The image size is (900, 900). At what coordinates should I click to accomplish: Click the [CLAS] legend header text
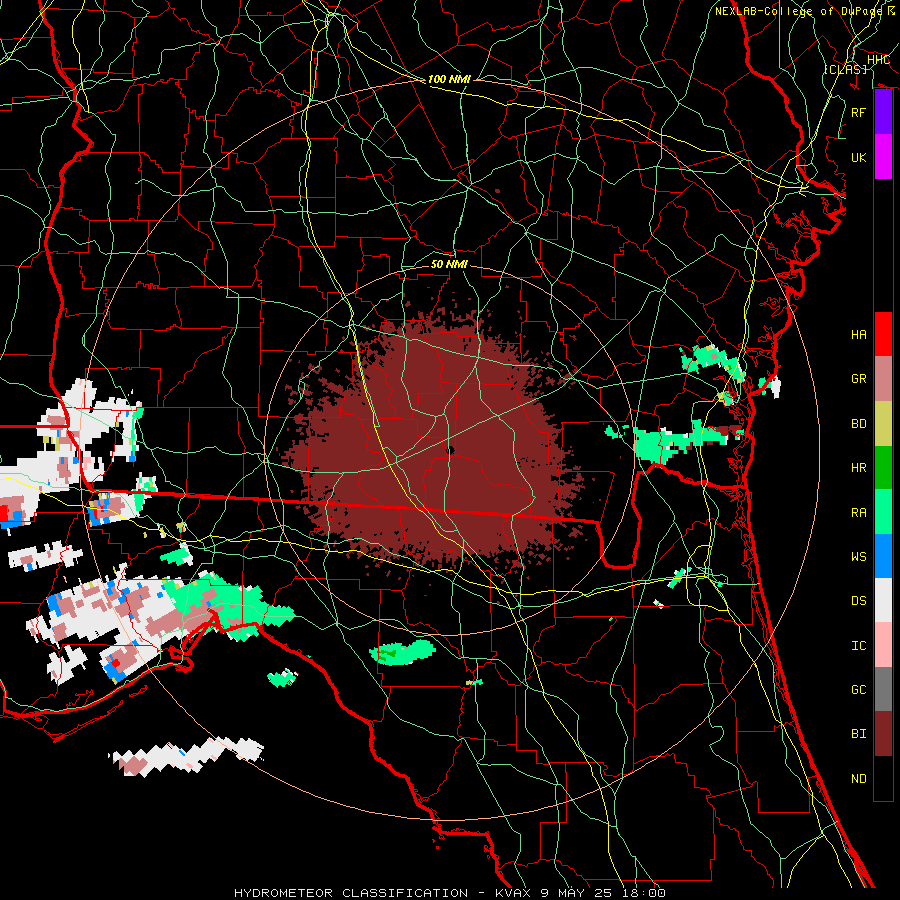pos(845,69)
